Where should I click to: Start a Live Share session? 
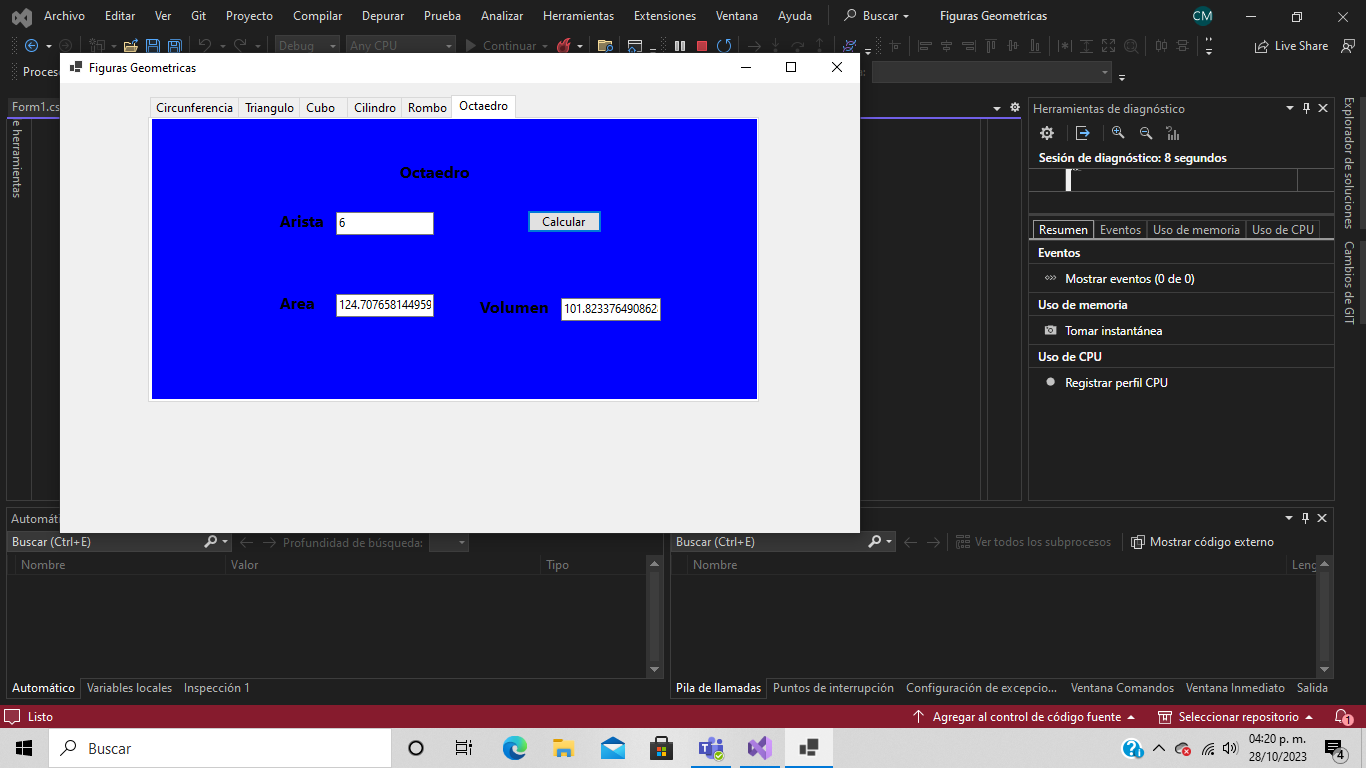pyautogui.click(x=1291, y=45)
